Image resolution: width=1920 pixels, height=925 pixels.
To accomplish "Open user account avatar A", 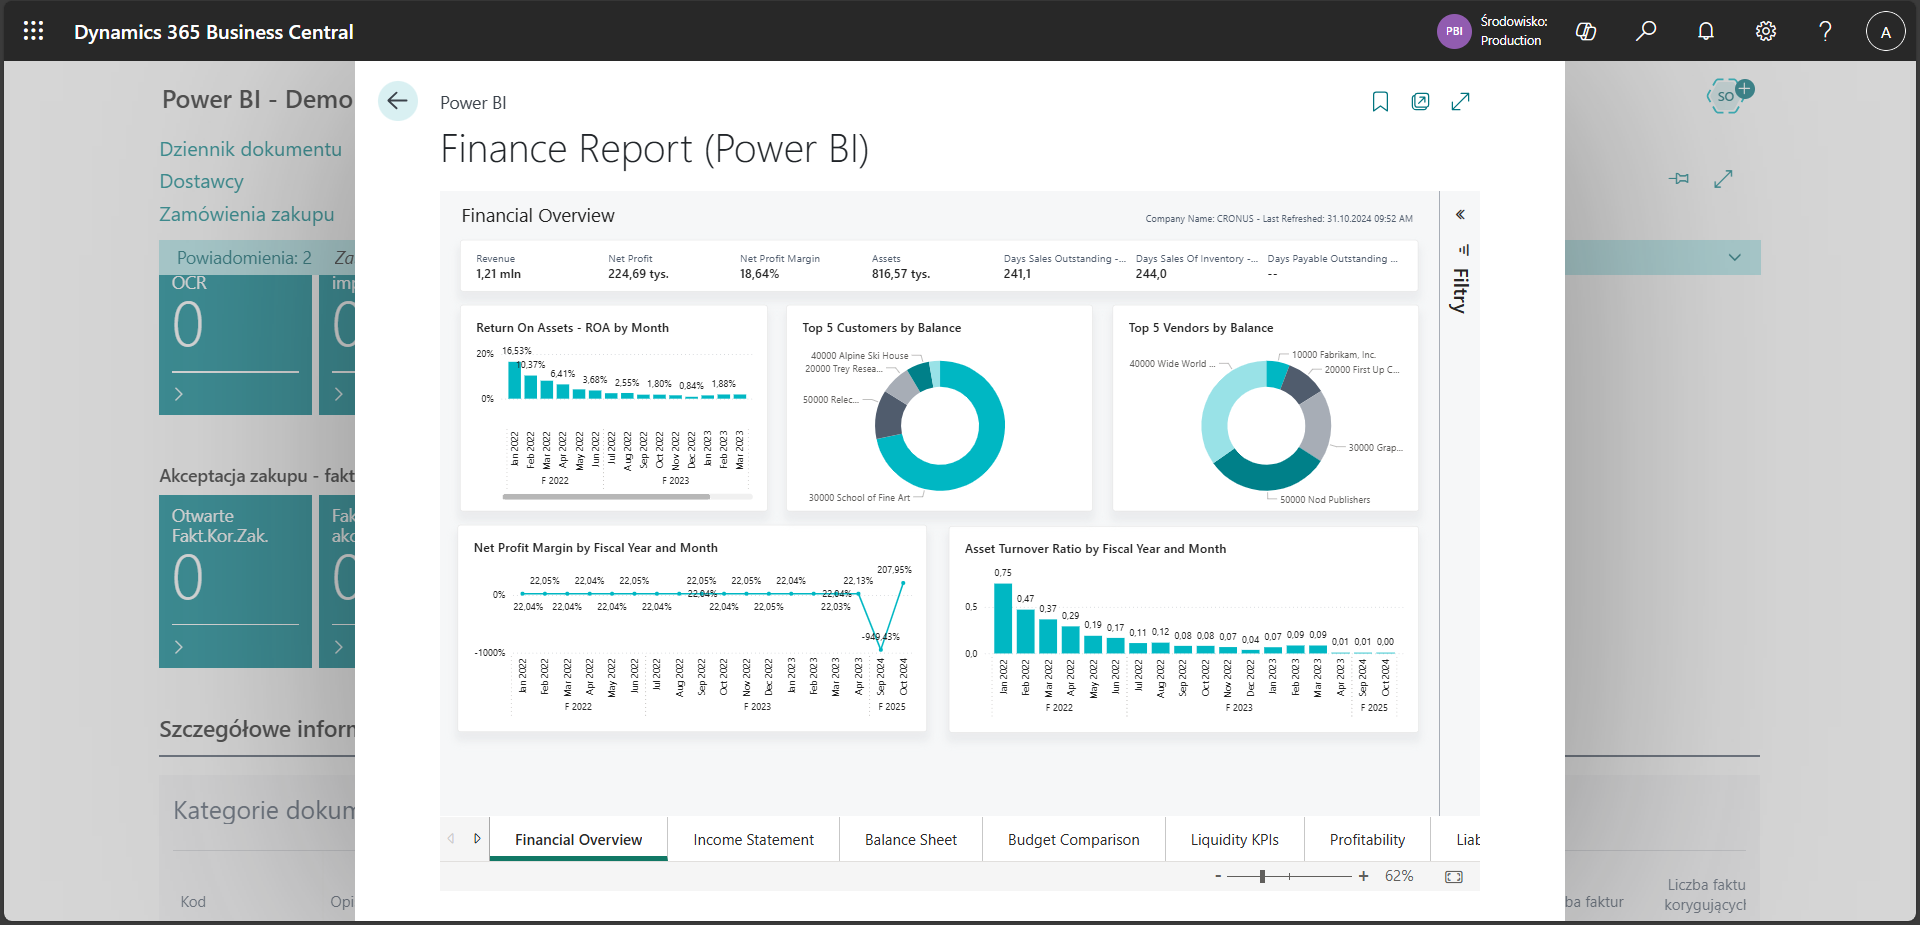I will pos(1885,31).
